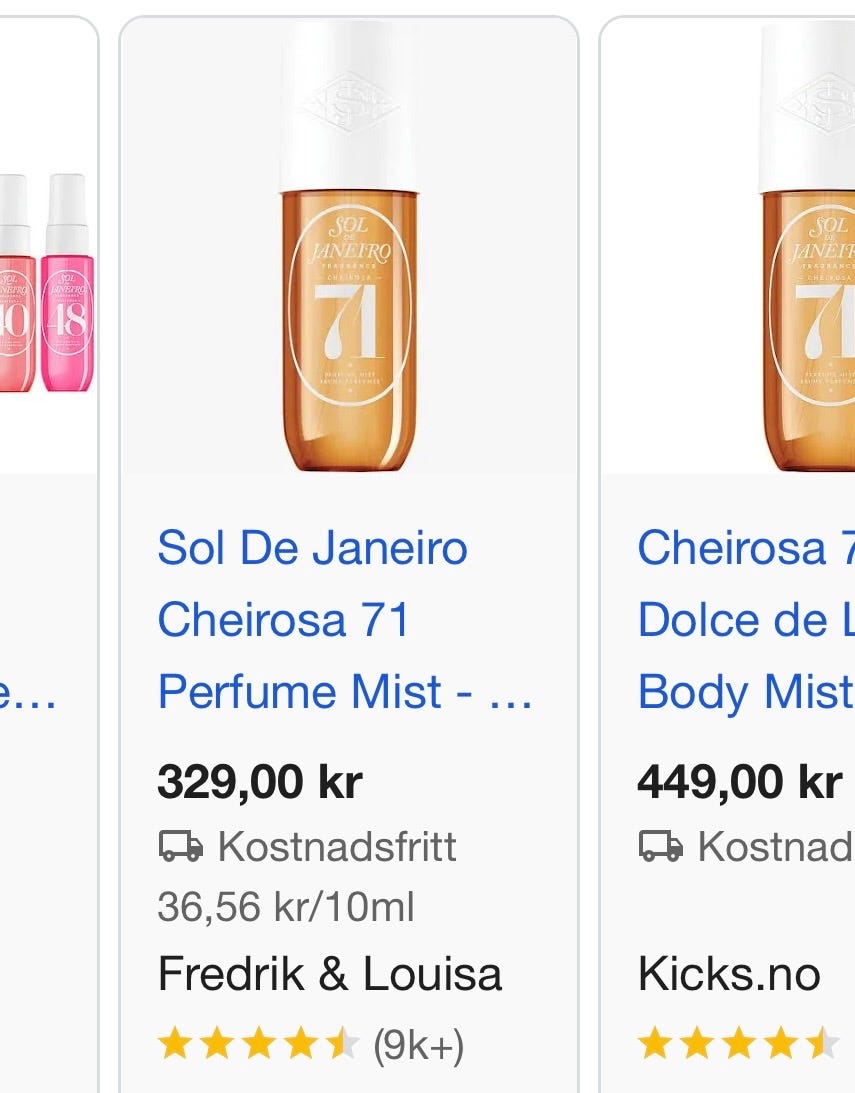Click the orange Cheirosa 71 bottle image in the middle card

click(x=349, y=246)
